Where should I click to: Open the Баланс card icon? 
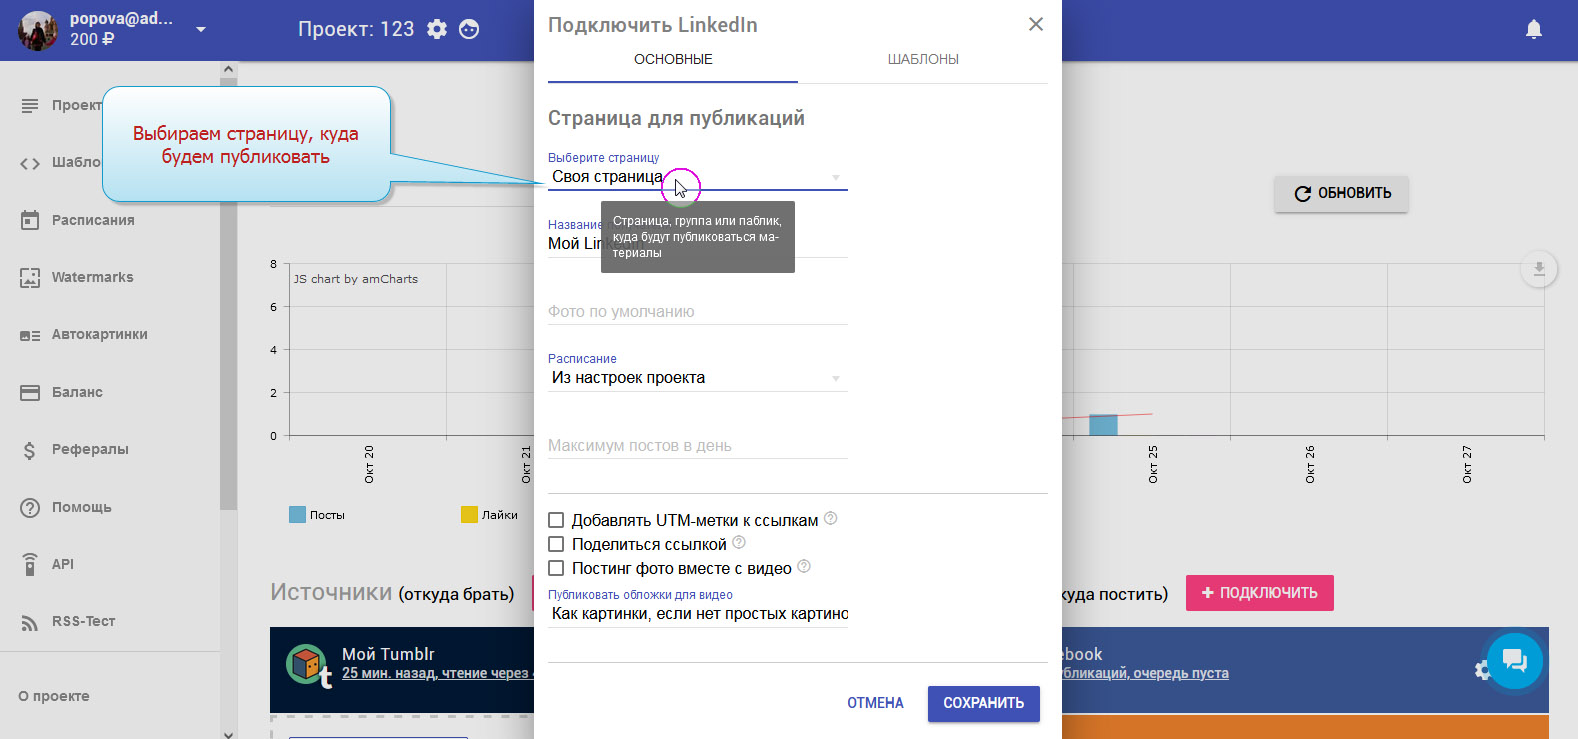click(x=30, y=392)
